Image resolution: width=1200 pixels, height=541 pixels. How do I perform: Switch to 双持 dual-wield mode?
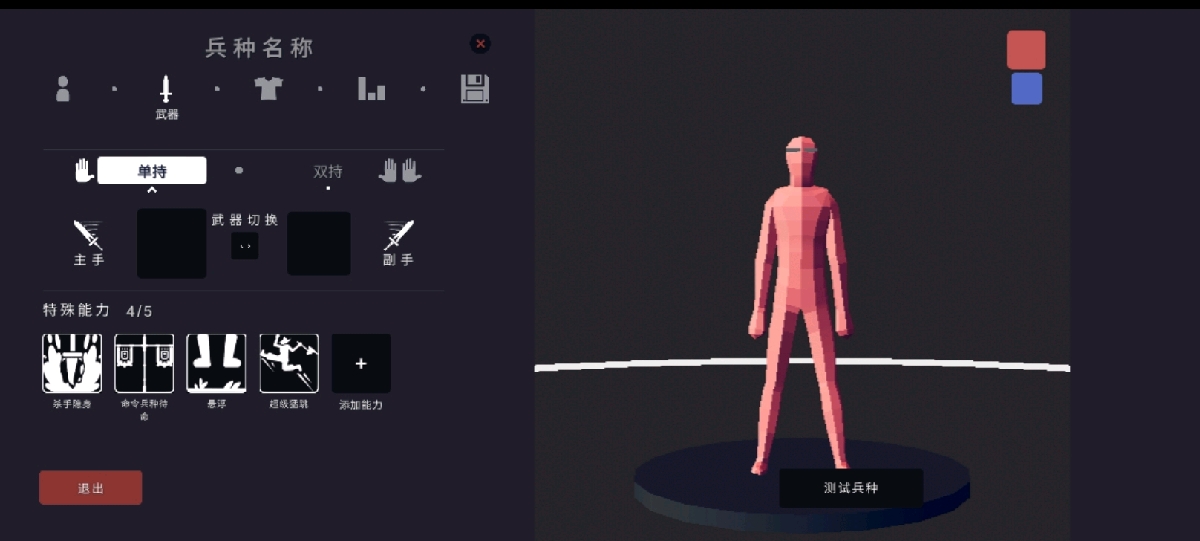tap(328, 172)
